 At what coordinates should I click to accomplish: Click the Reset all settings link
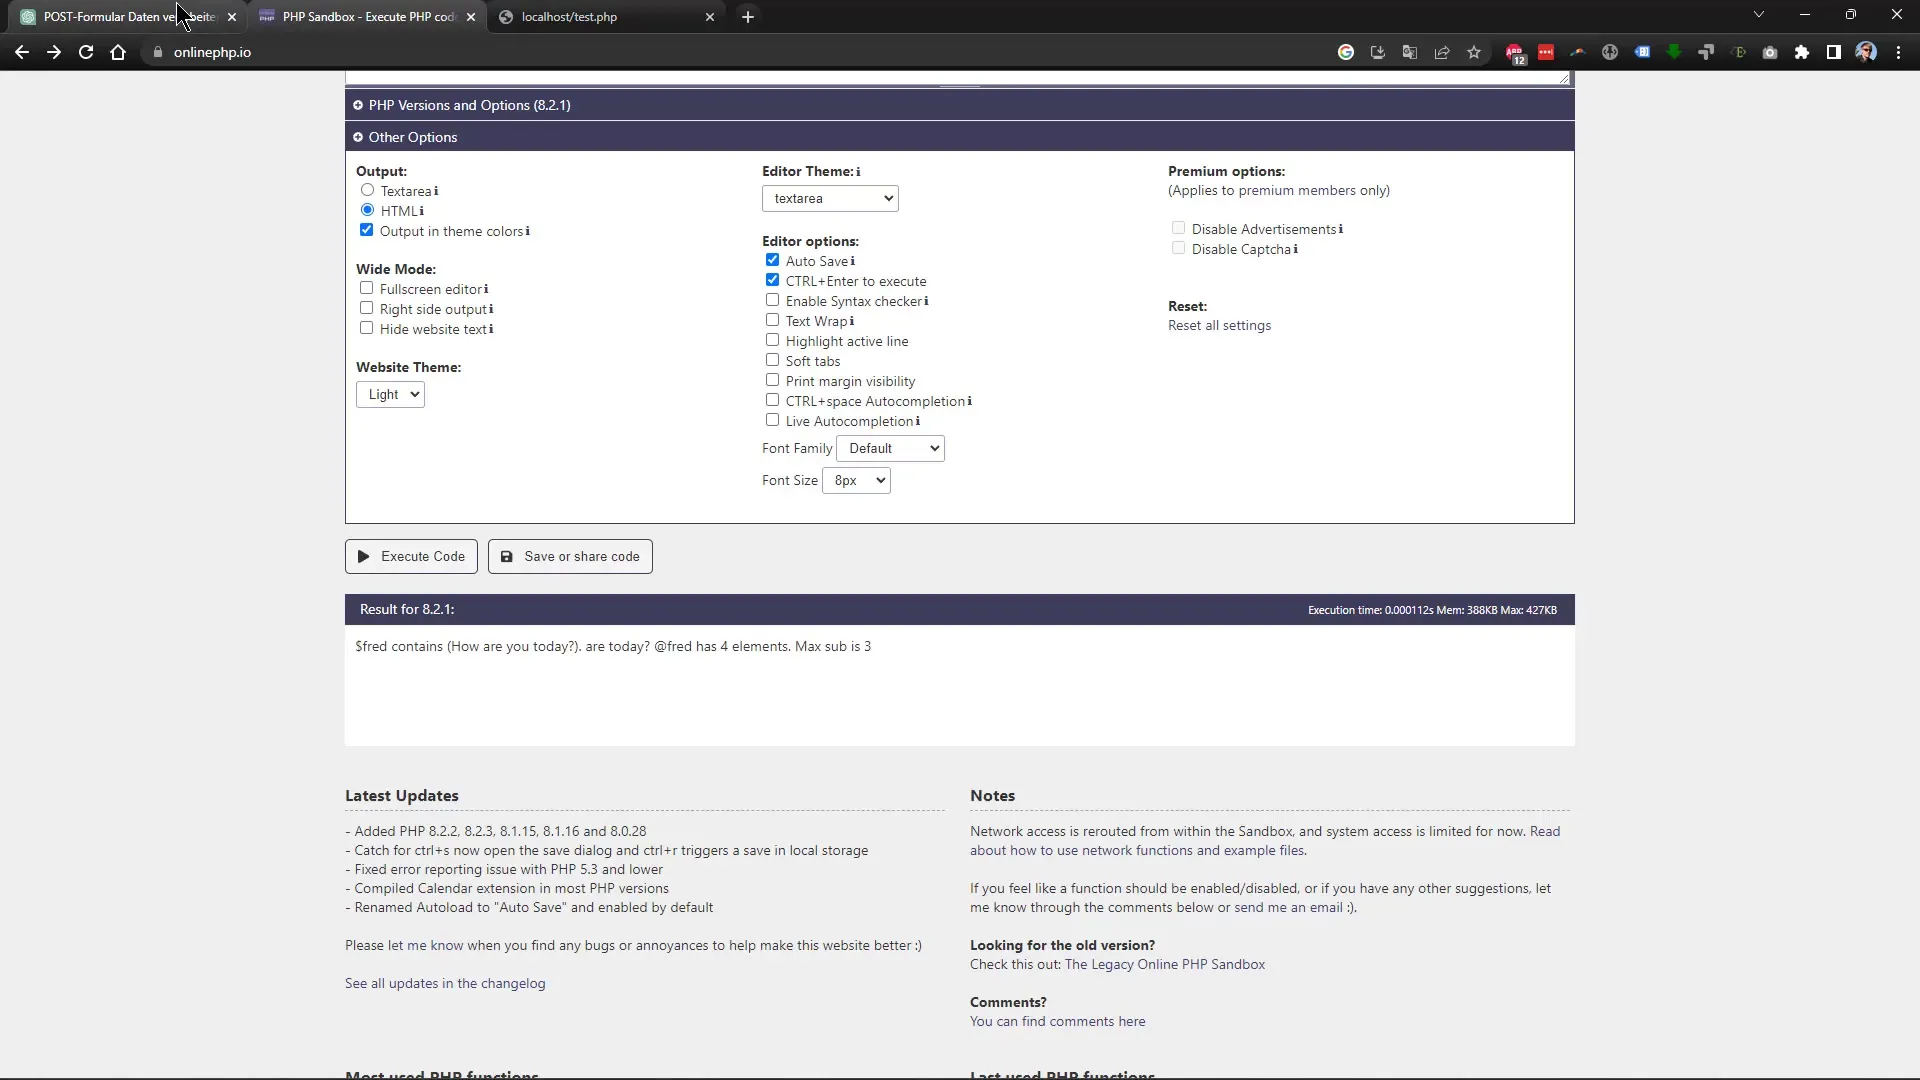click(x=1218, y=324)
